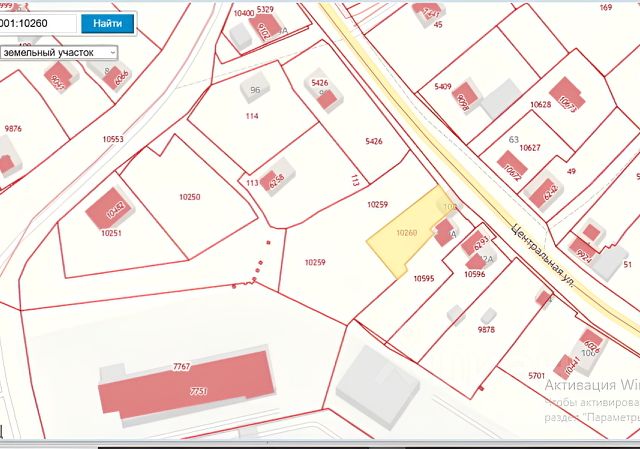The image size is (640, 449).
Task: Click parcel label 114
Action: (x=252, y=116)
